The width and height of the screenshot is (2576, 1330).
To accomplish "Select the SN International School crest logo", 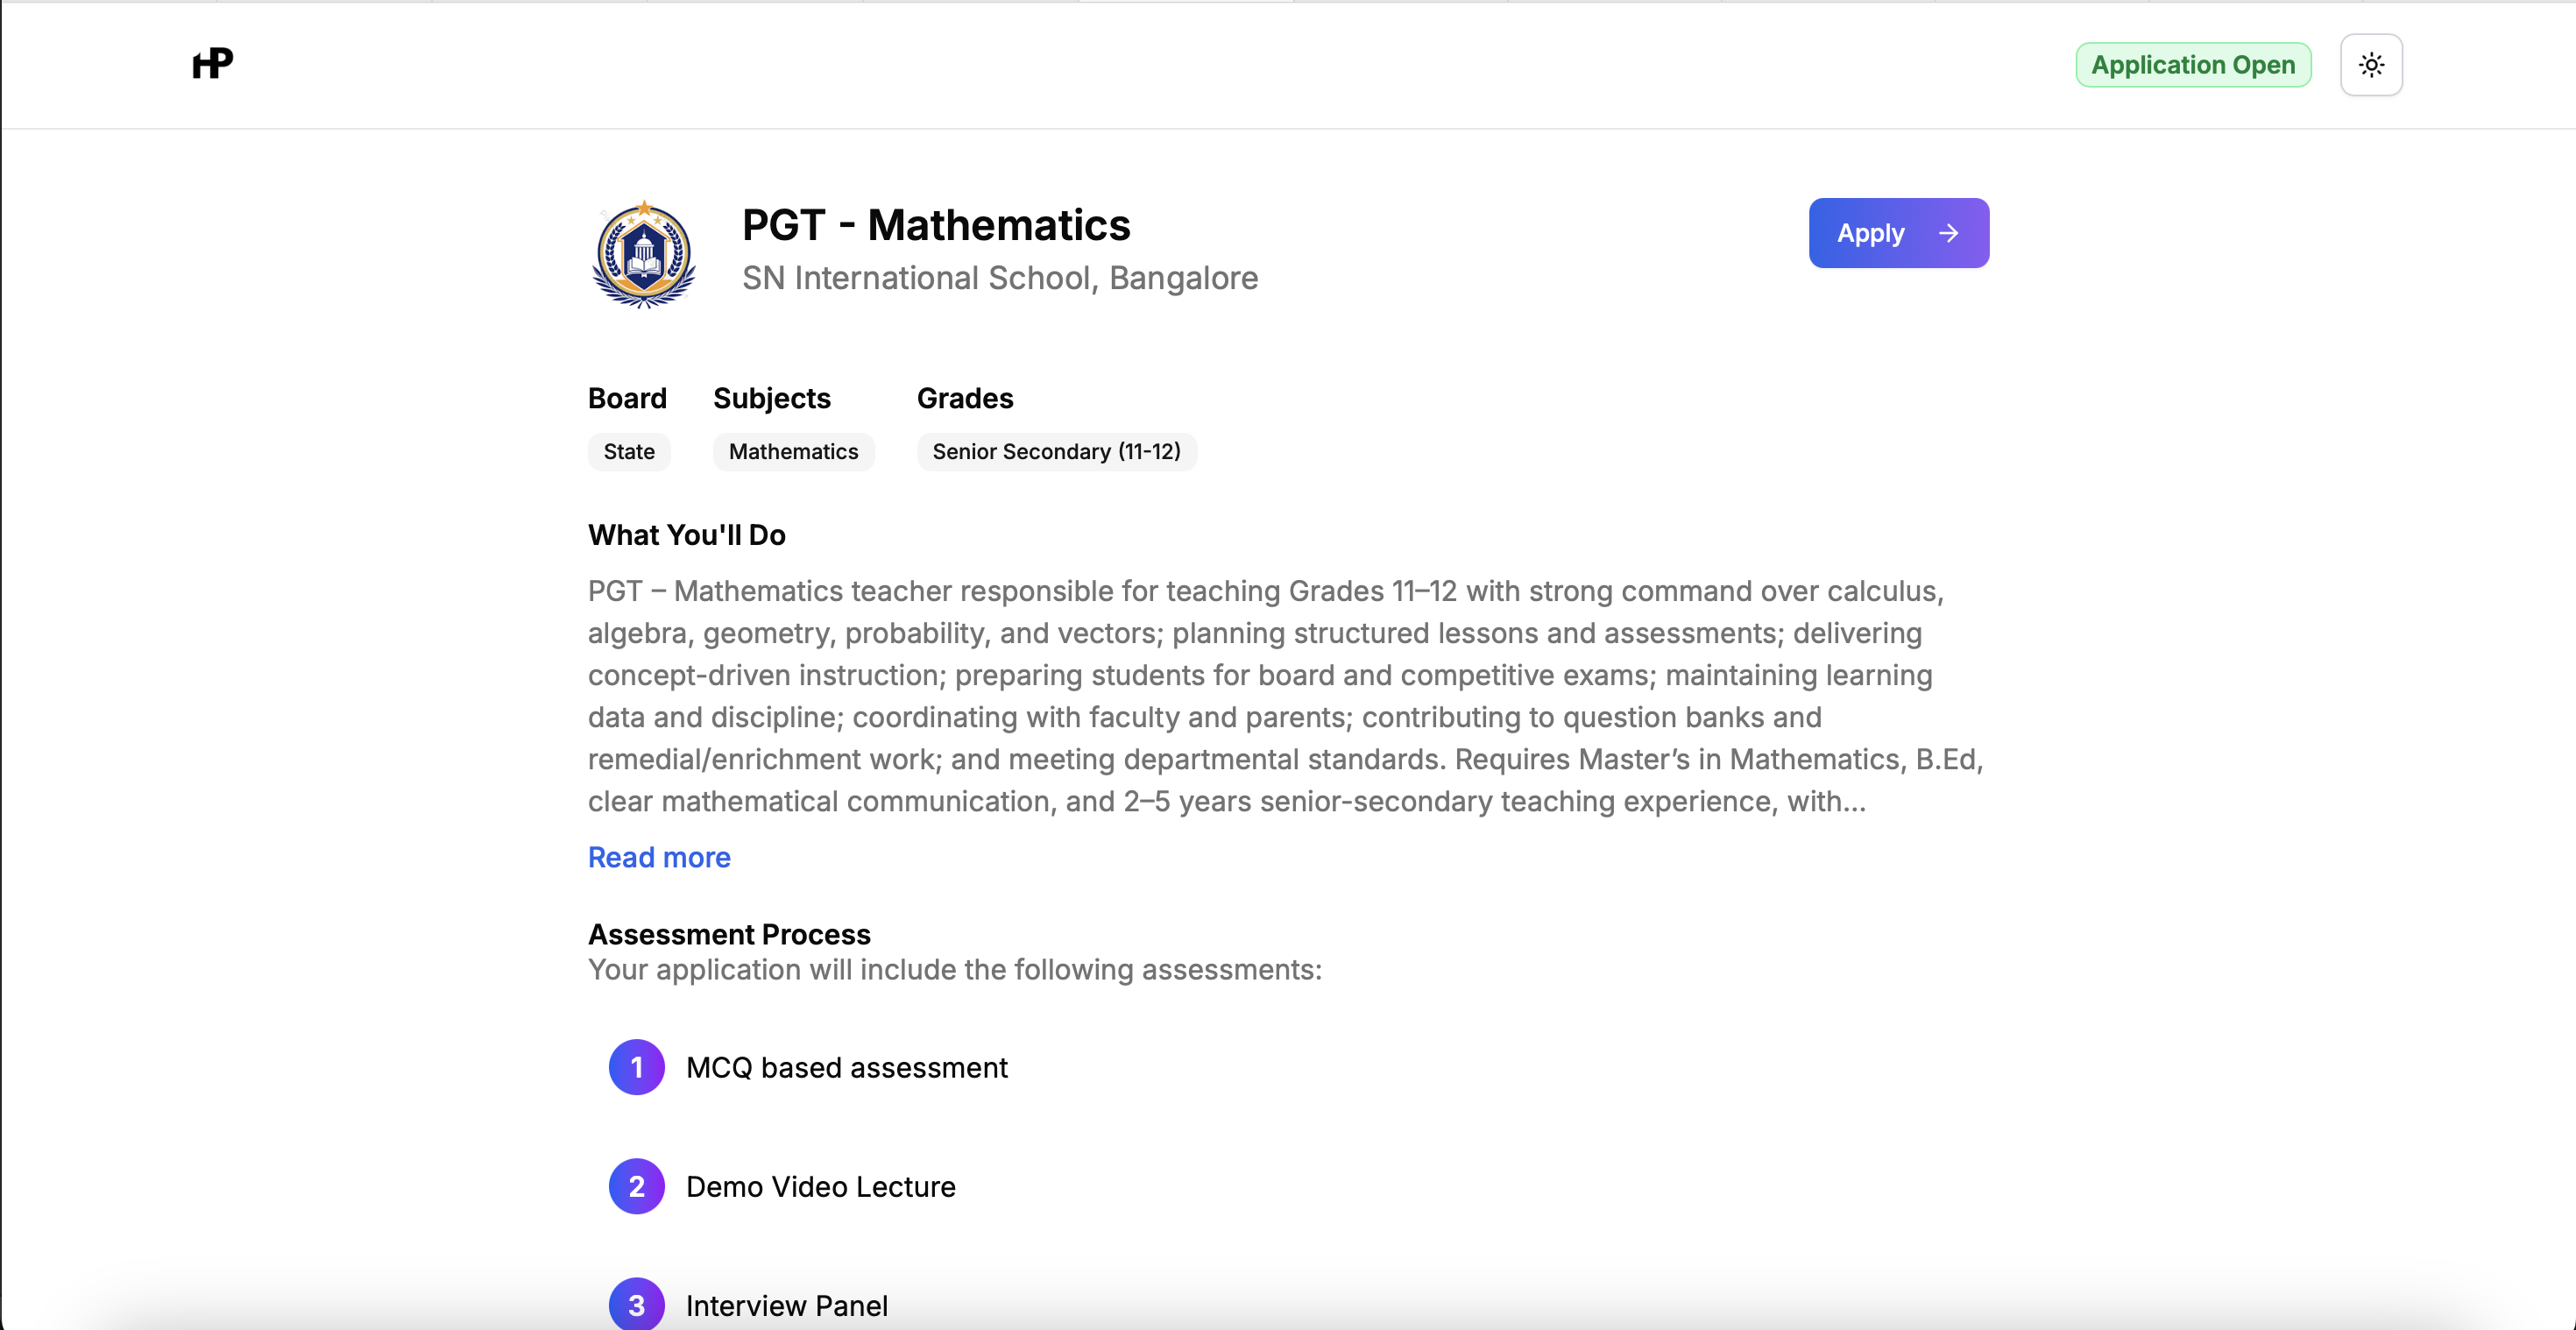I will tap(642, 254).
